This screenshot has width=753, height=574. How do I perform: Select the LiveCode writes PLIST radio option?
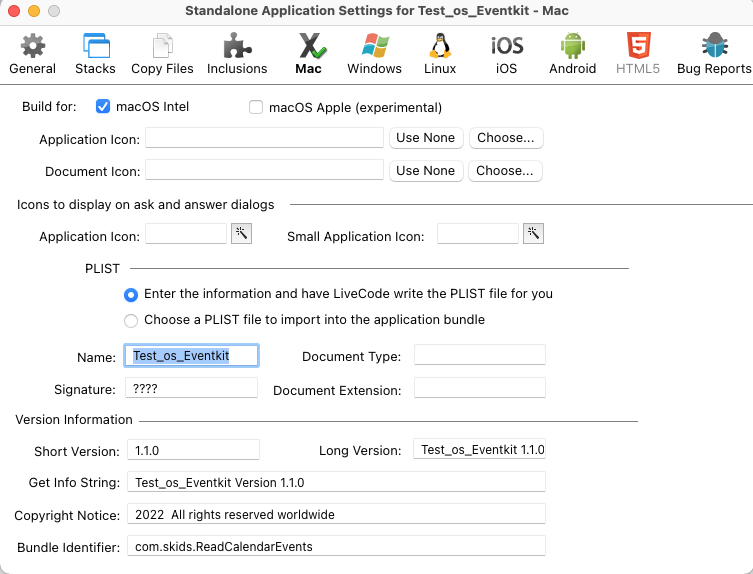click(131, 295)
